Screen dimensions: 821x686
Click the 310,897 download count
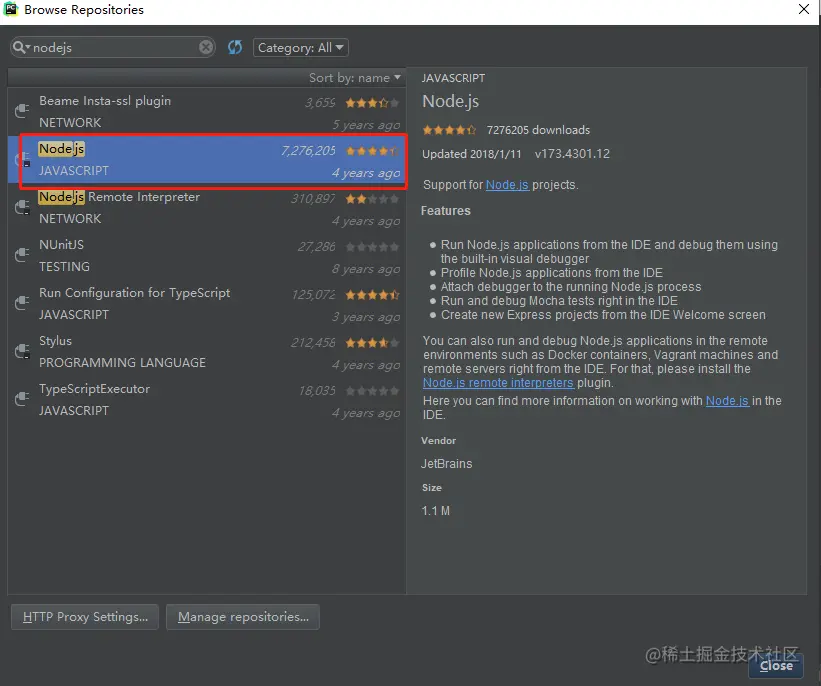click(313, 199)
